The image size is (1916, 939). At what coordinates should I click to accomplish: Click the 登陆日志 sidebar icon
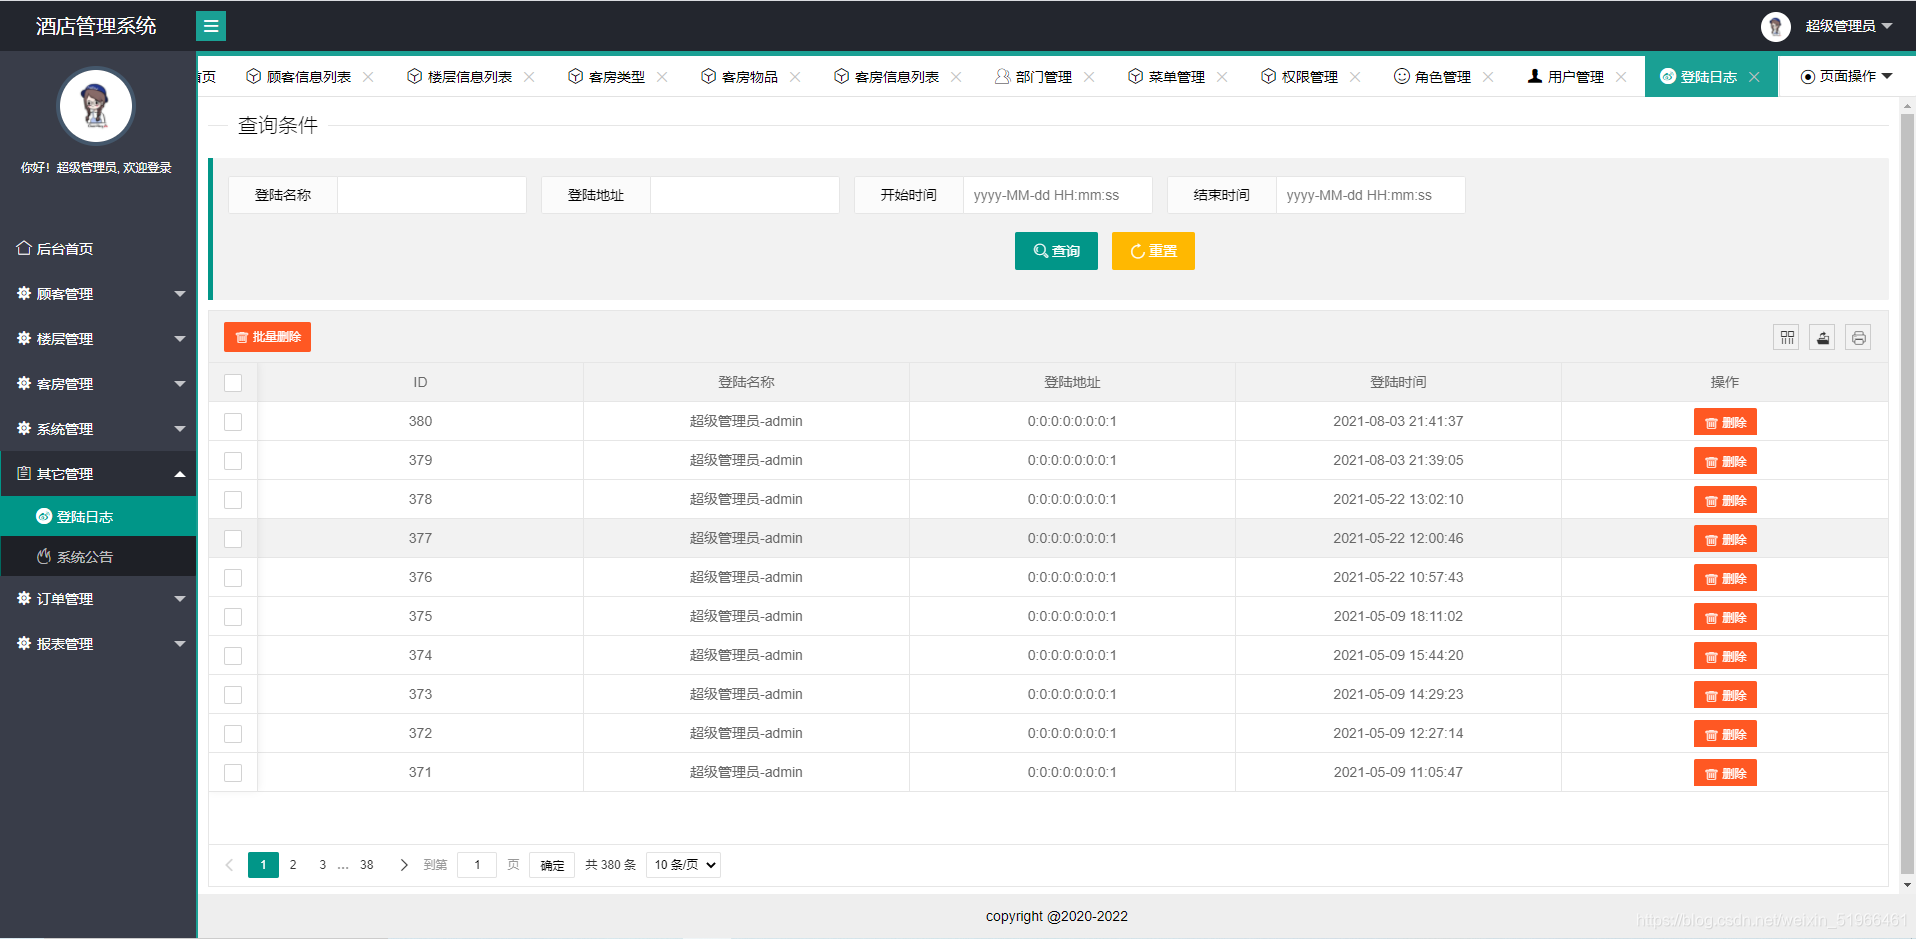(43, 516)
